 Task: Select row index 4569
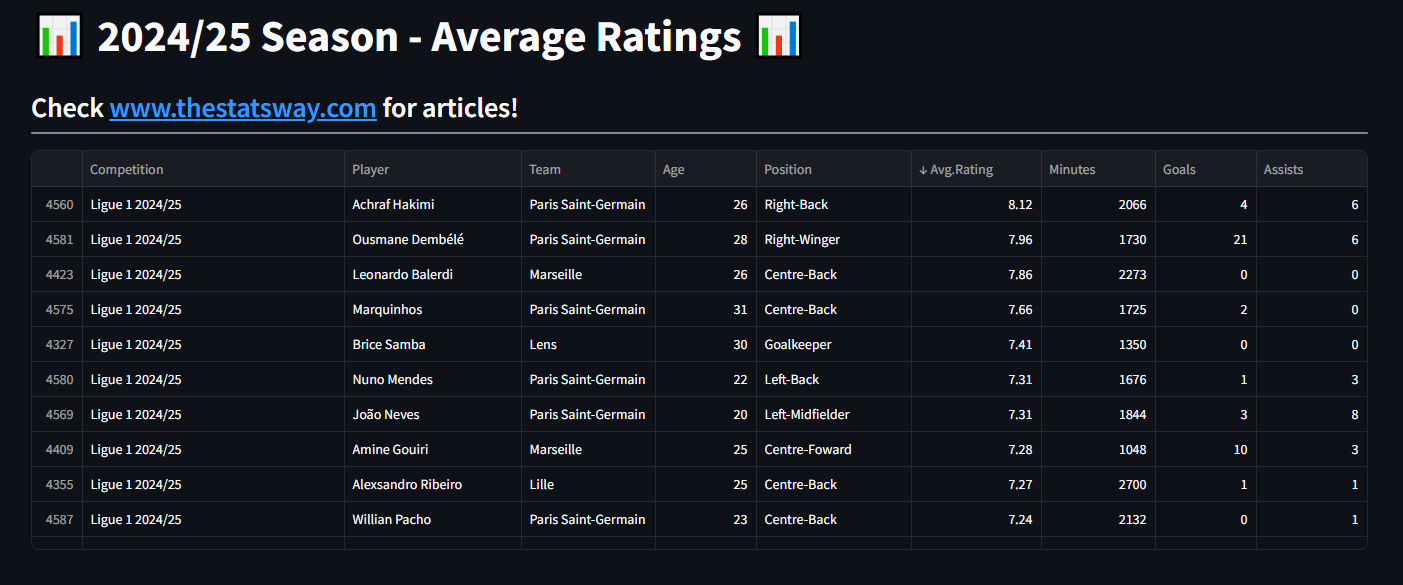[x=57, y=414]
